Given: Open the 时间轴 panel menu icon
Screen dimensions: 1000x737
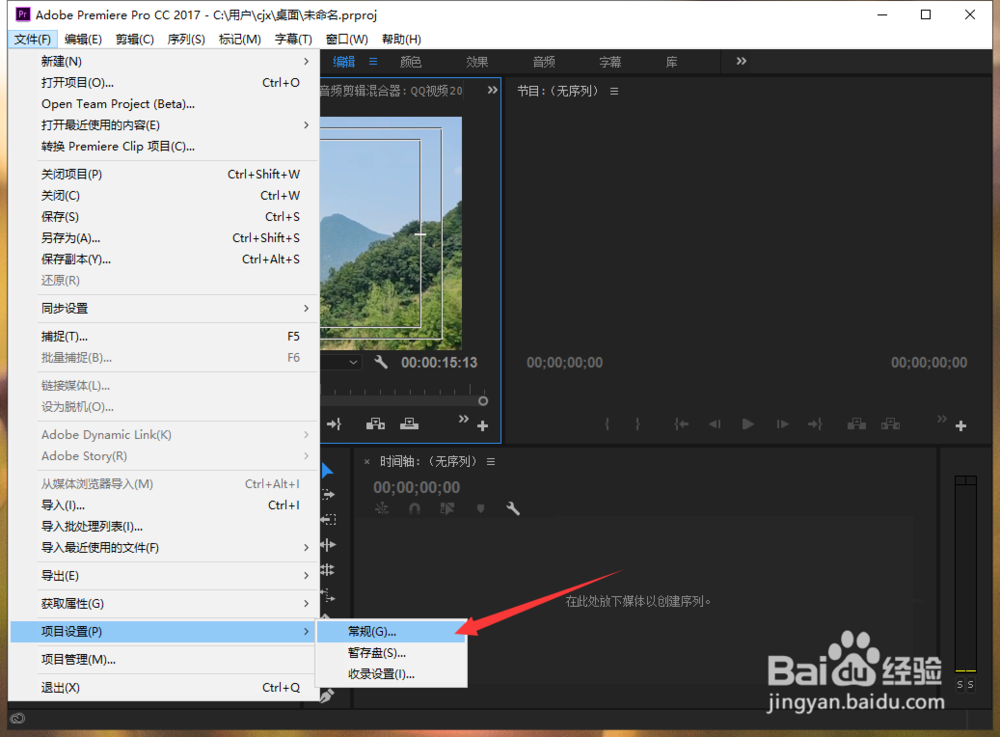Looking at the screenshot, I should [x=491, y=462].
